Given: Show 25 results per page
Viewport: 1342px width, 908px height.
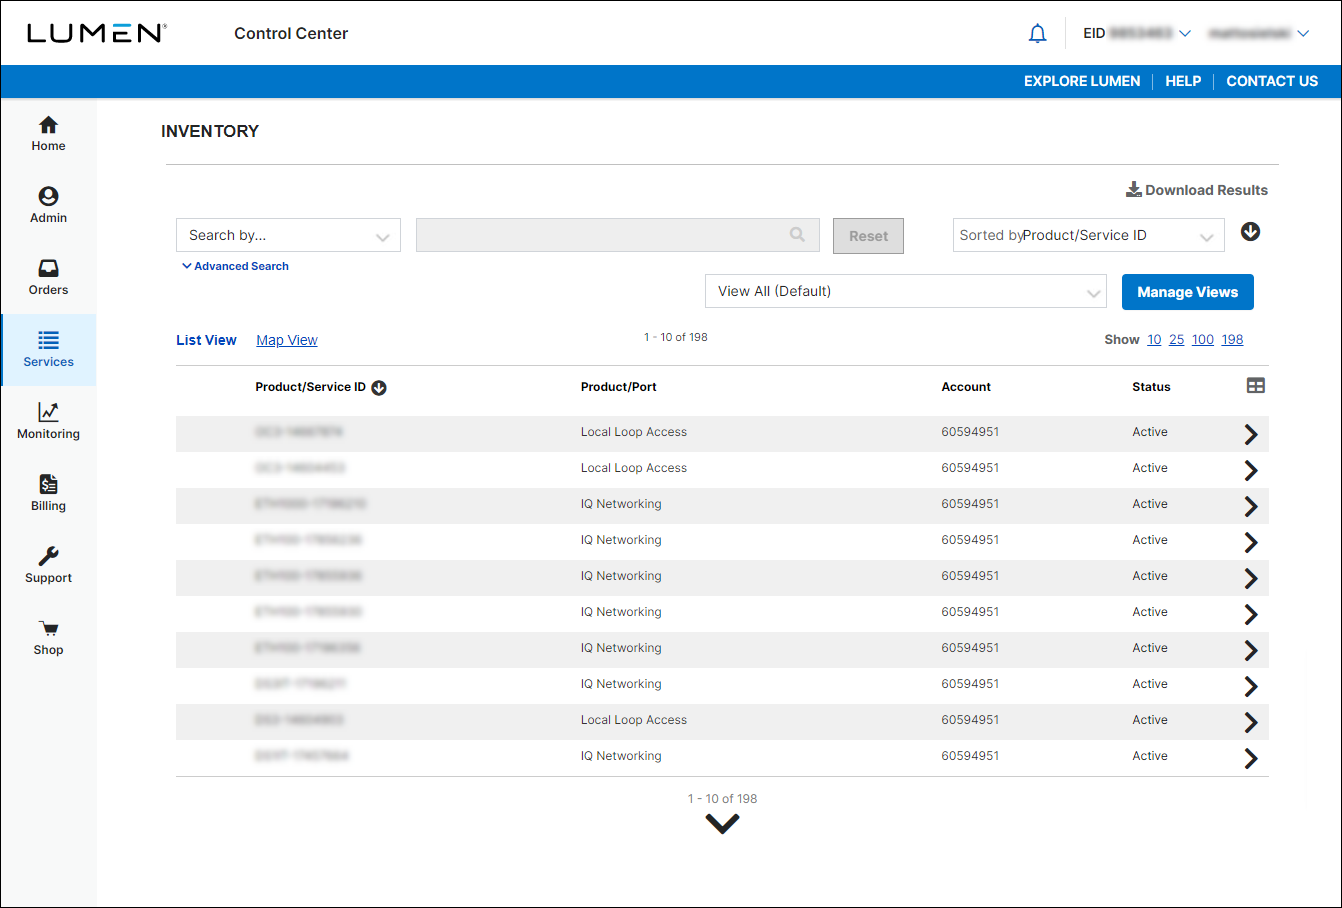Looking at the screenshot, I should [1176, 340].
